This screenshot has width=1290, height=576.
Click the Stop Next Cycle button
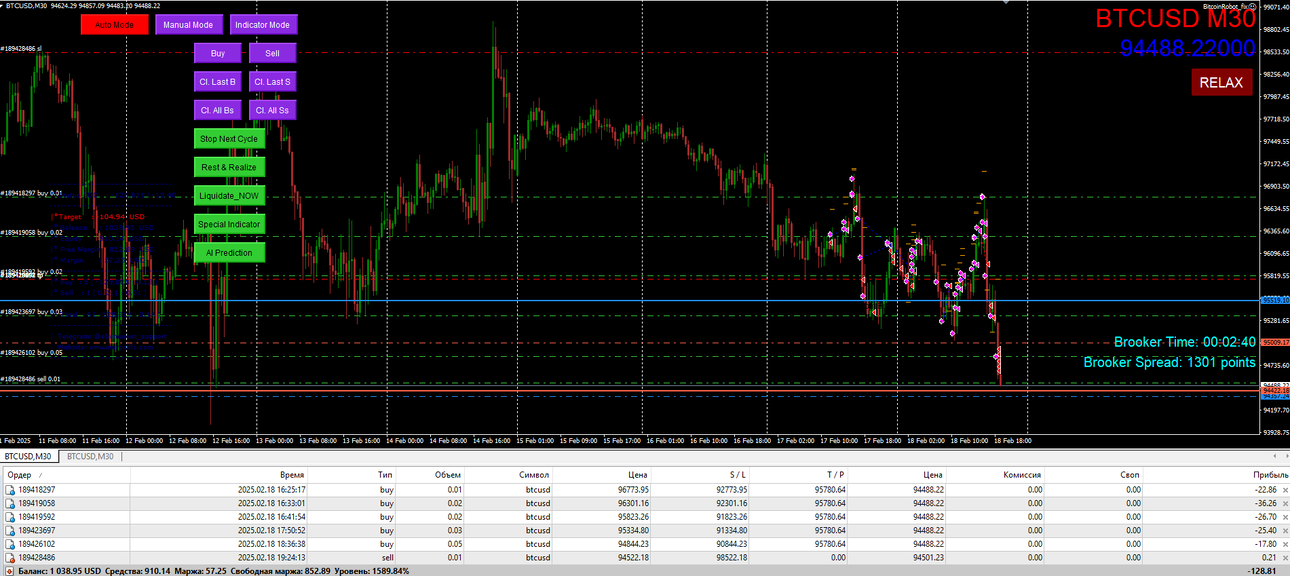229,139
